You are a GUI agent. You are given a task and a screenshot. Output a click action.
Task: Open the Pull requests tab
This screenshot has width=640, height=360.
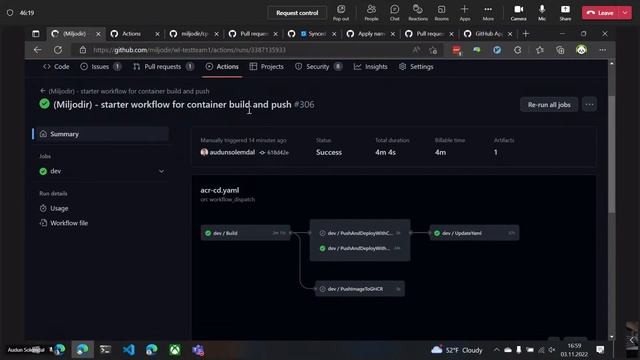tap(163, 67)
